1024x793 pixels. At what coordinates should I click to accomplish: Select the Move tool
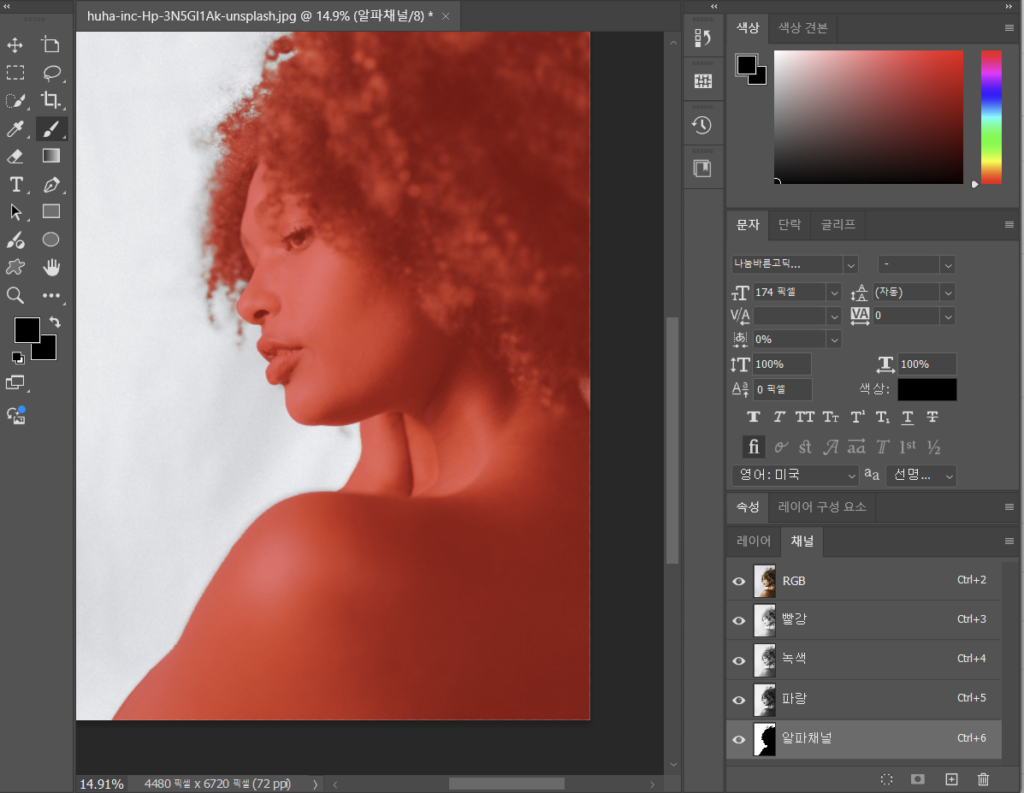[x=16, y=45]
